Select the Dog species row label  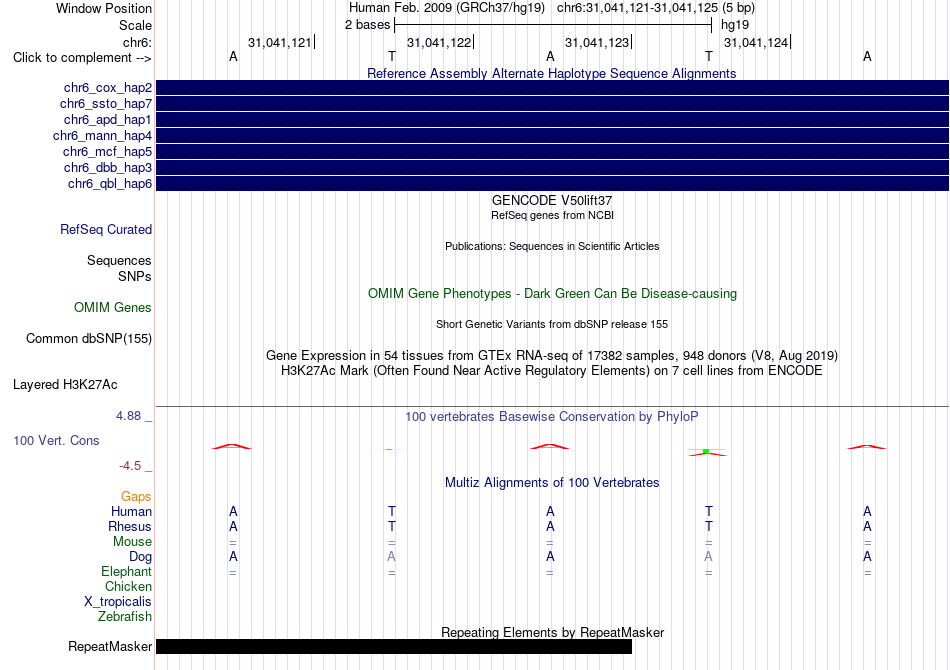coord(140,557)
